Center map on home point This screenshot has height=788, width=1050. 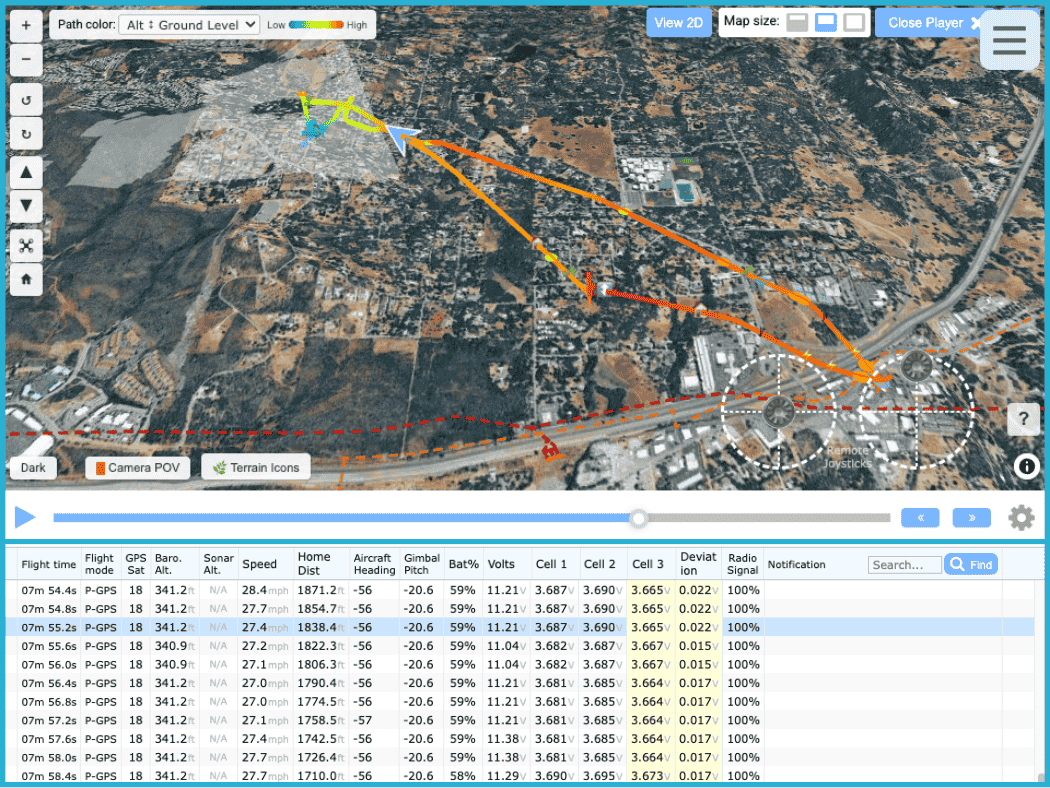pos(25,281)
